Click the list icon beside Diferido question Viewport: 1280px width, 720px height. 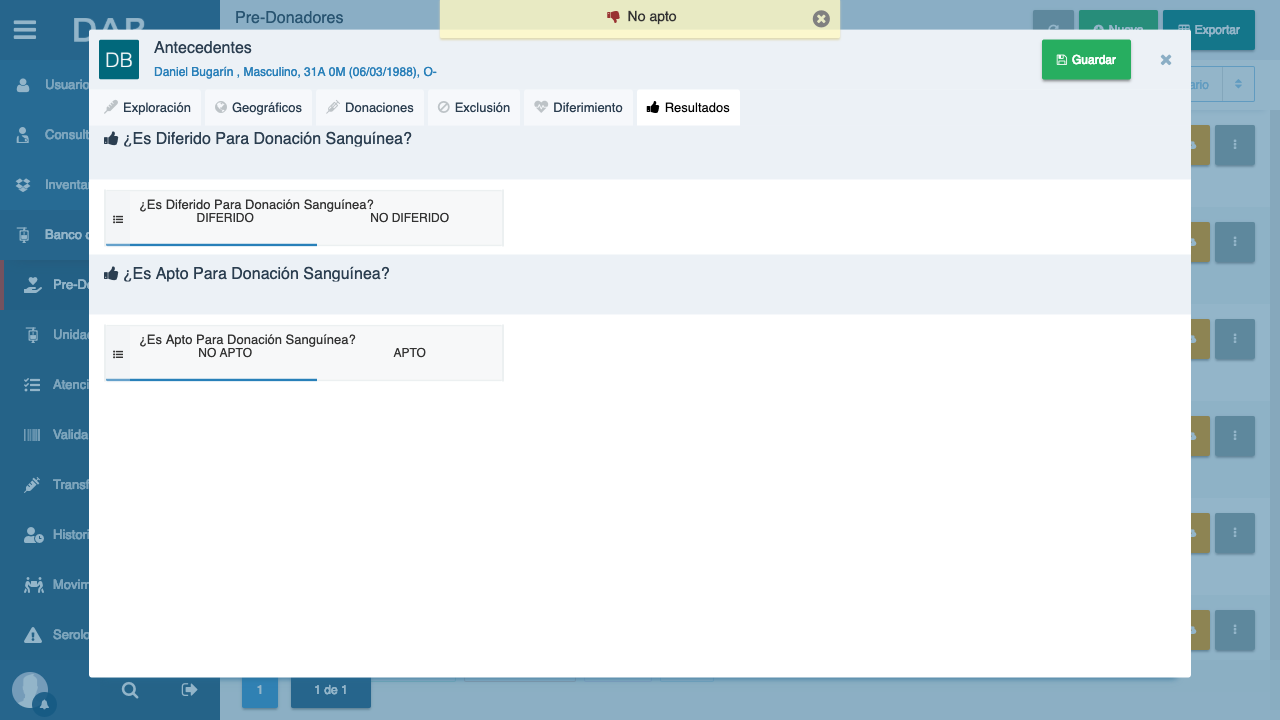pos(118,219)
